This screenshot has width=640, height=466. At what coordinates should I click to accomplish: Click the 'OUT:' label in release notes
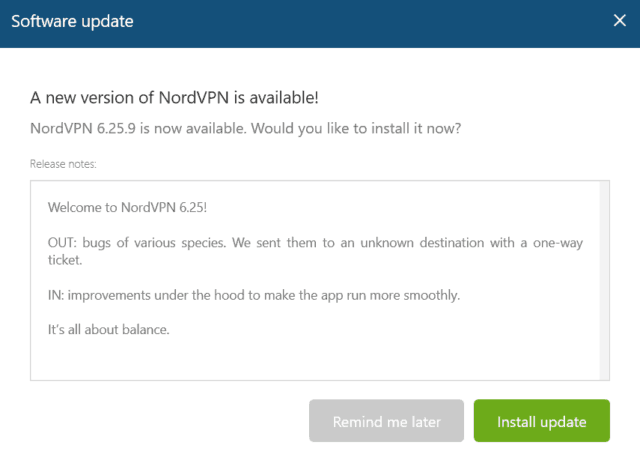(x=62, y=243)
